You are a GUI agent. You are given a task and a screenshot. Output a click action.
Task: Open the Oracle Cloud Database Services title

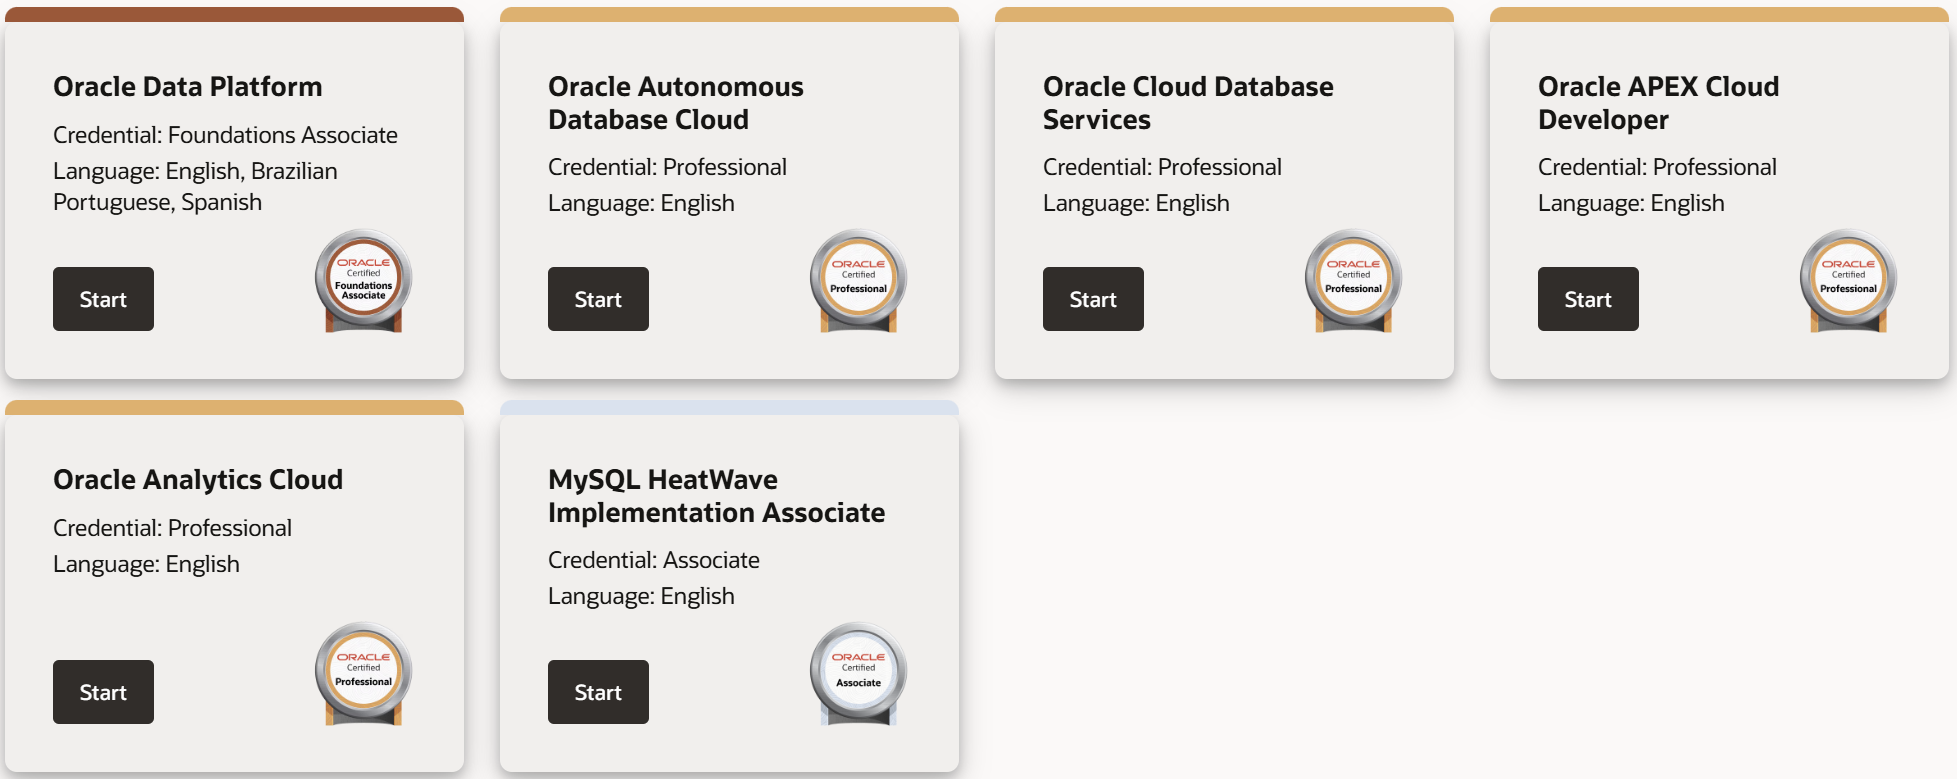[x=1188, y=103]
